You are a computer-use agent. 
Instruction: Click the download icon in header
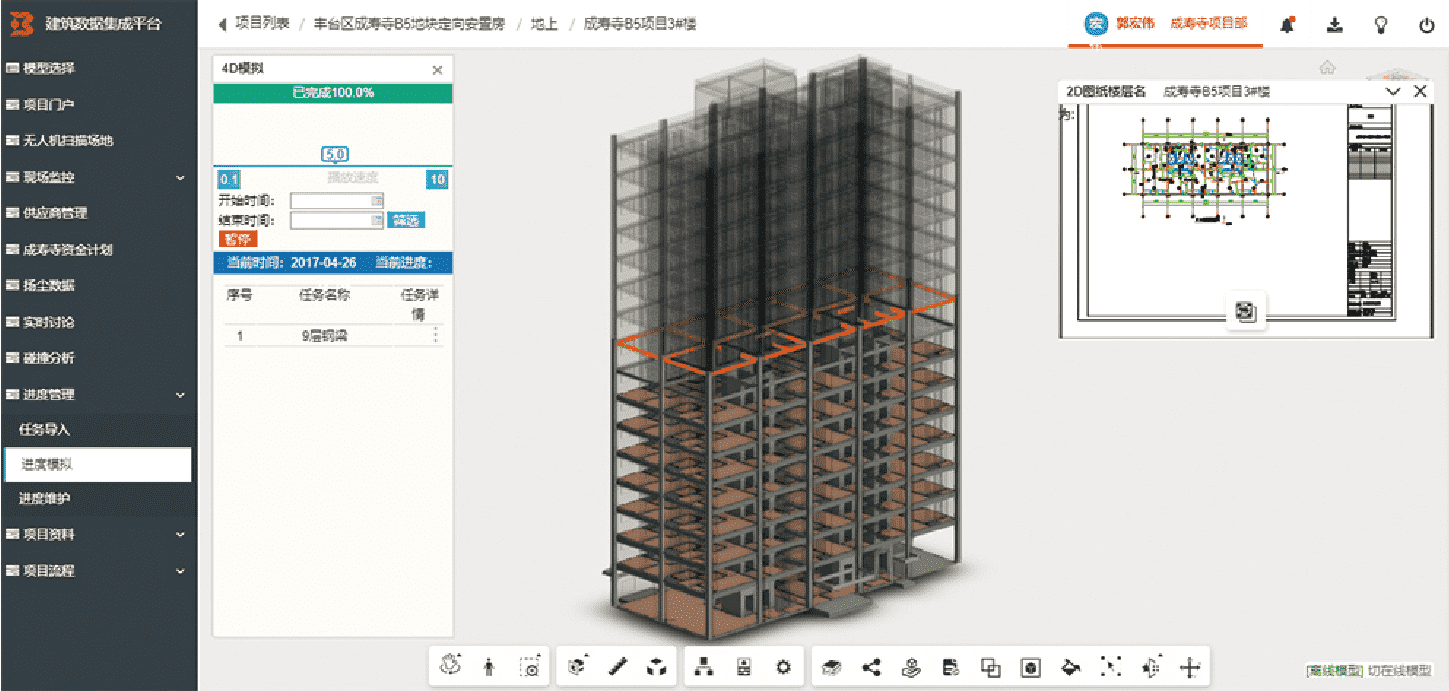click(1333, 25)
